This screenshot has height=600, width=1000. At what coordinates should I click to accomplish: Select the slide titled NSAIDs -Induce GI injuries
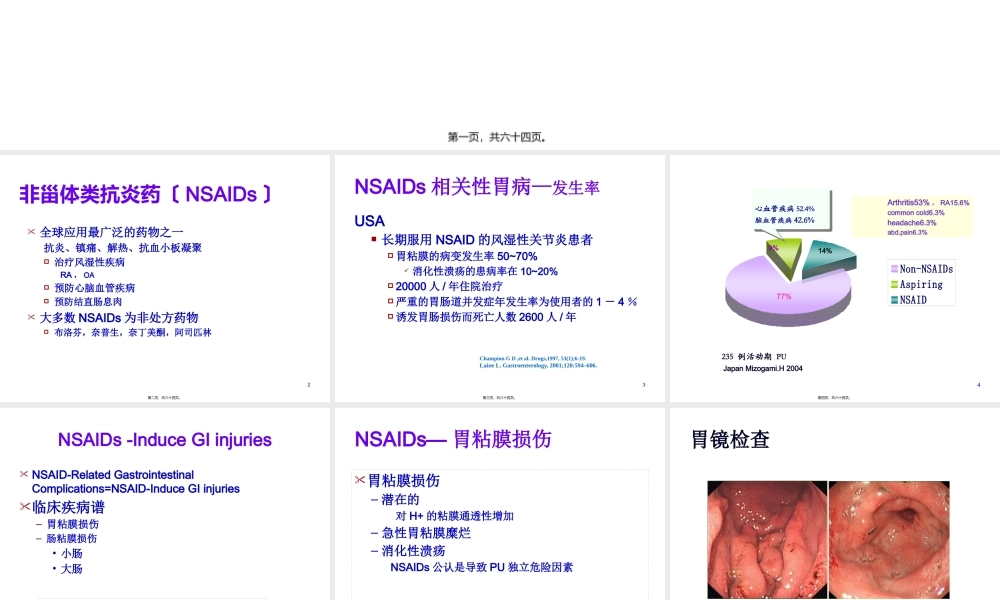[164, 440]
